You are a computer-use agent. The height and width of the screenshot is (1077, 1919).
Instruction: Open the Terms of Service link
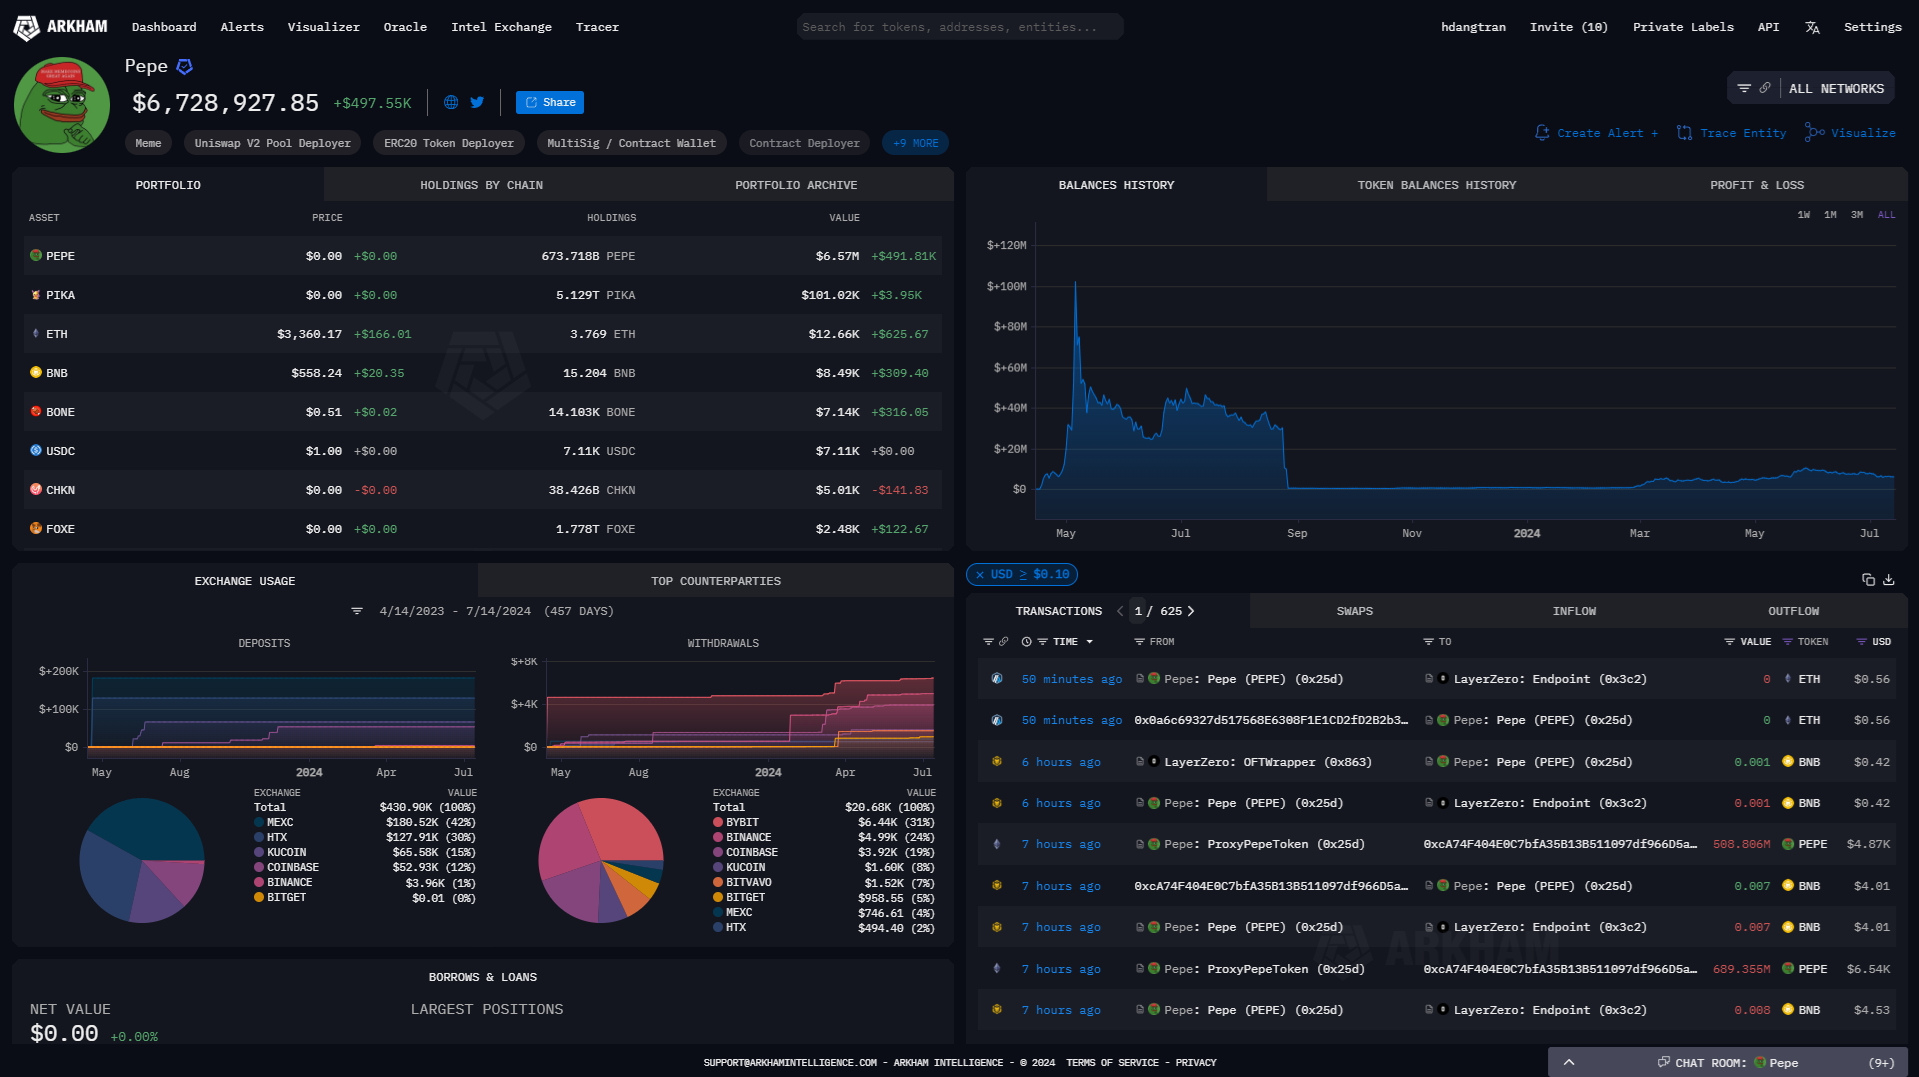[1112, 1063]
